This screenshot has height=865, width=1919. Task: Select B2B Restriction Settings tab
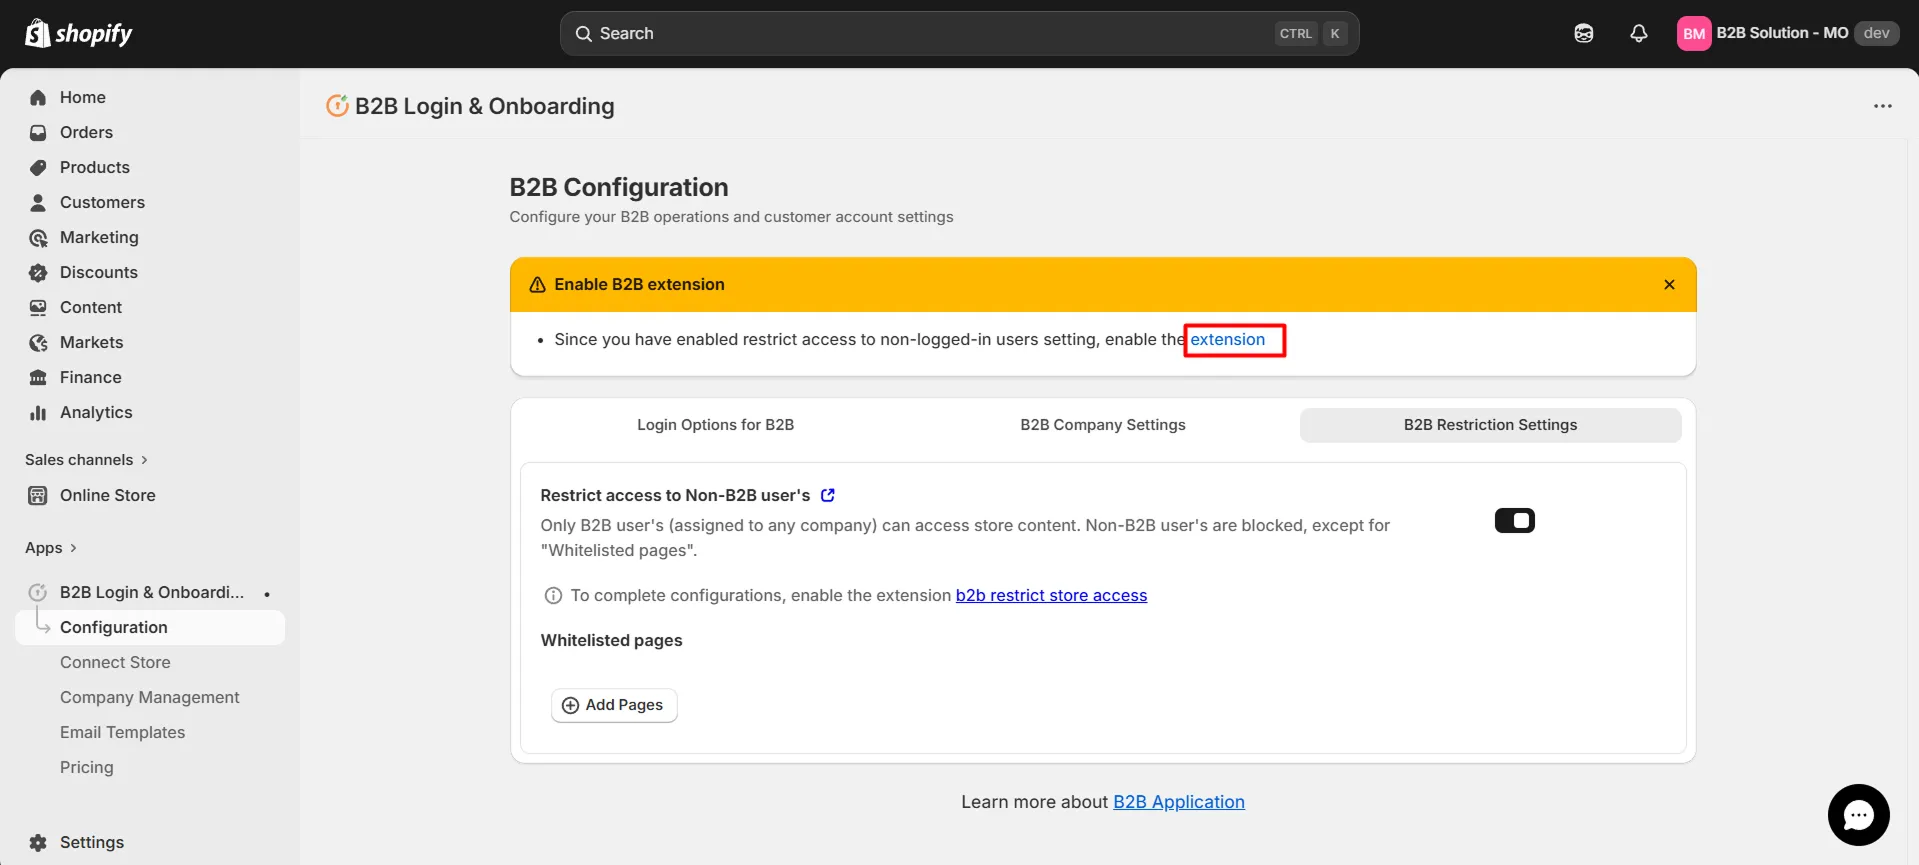(x=1490, y=425)
